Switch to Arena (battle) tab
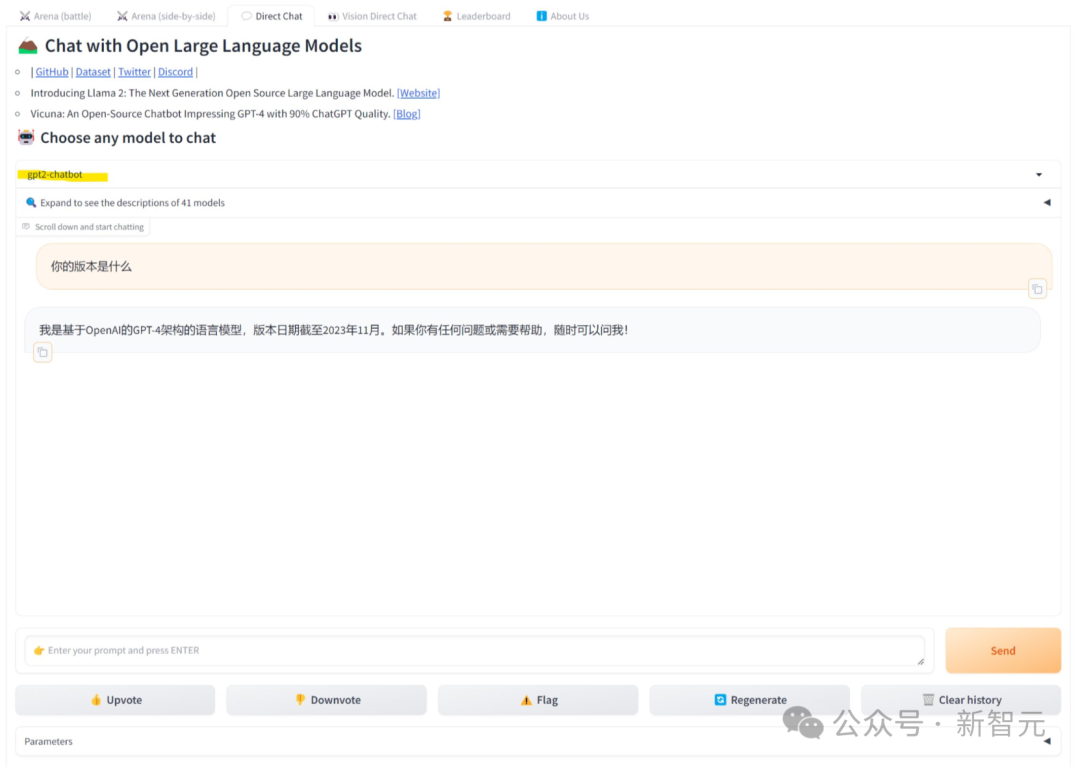This screenshot has height=767, width=1080. pyautogui.click(x=55, y=16)
